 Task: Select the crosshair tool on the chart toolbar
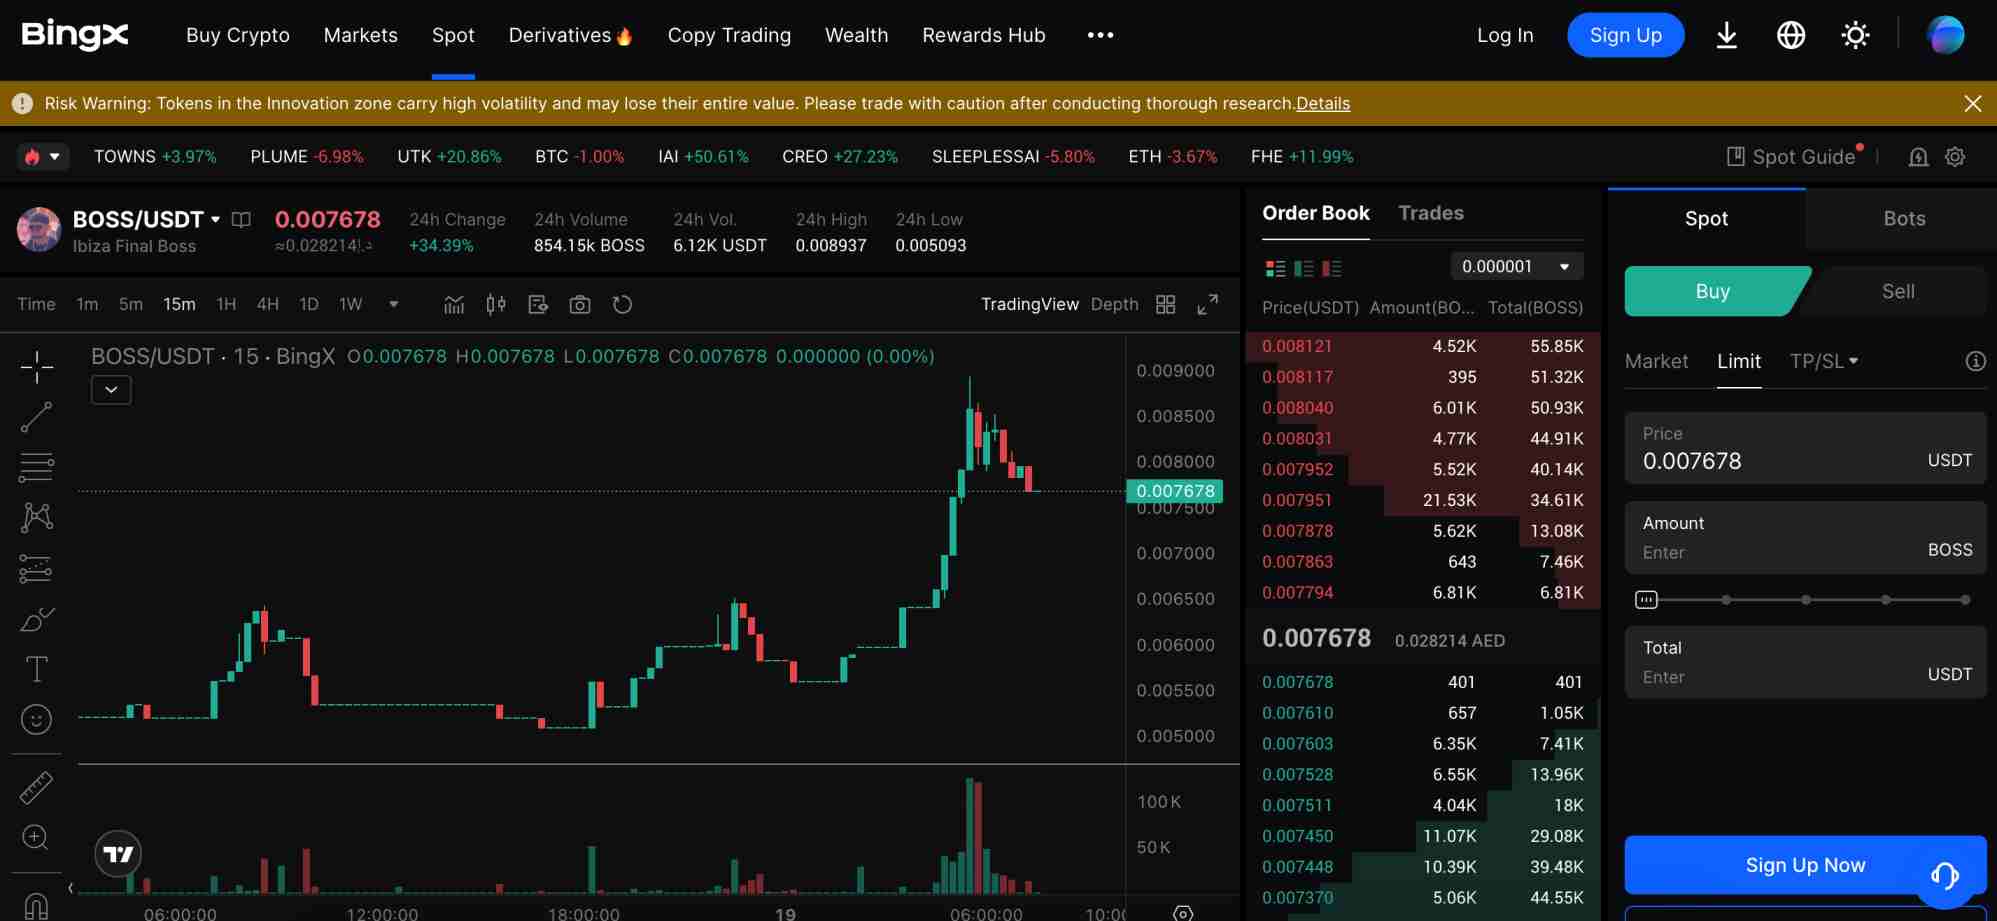pos(37,367)
